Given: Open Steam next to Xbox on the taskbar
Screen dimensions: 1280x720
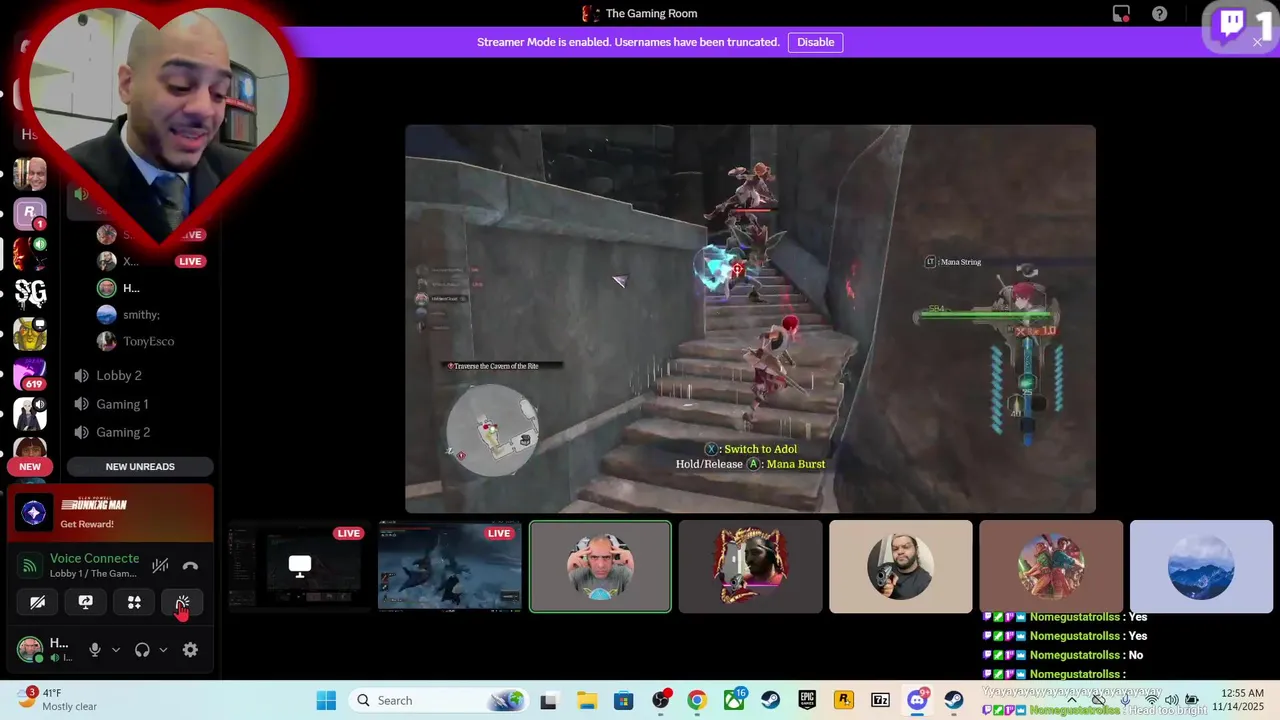Looking at the screenshot, I should pyautogui.click(x=770, y=700).
